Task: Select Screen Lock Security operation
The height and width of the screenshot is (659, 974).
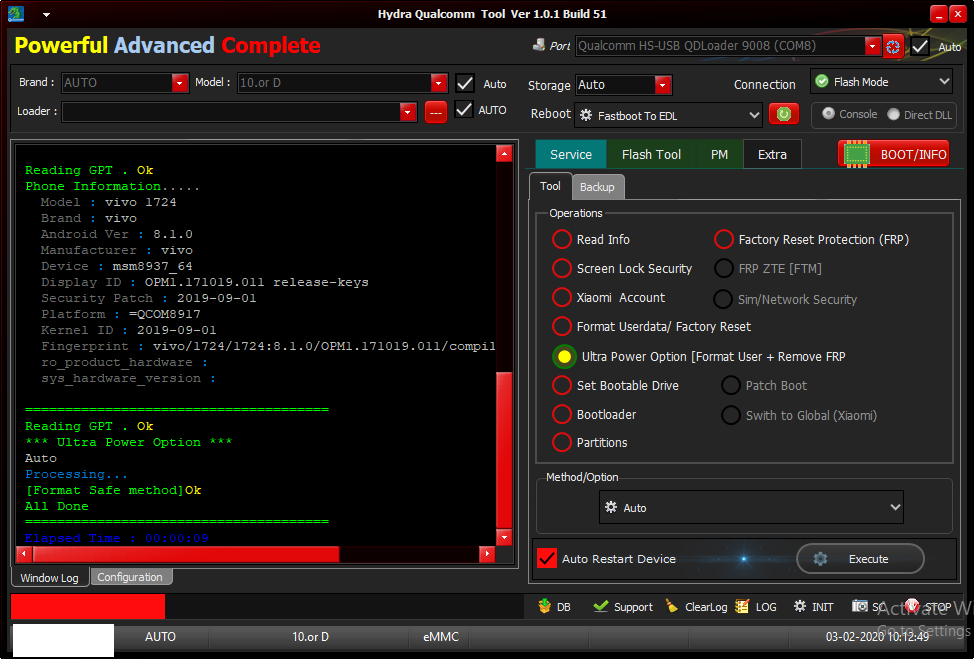Action: [562, 268]
